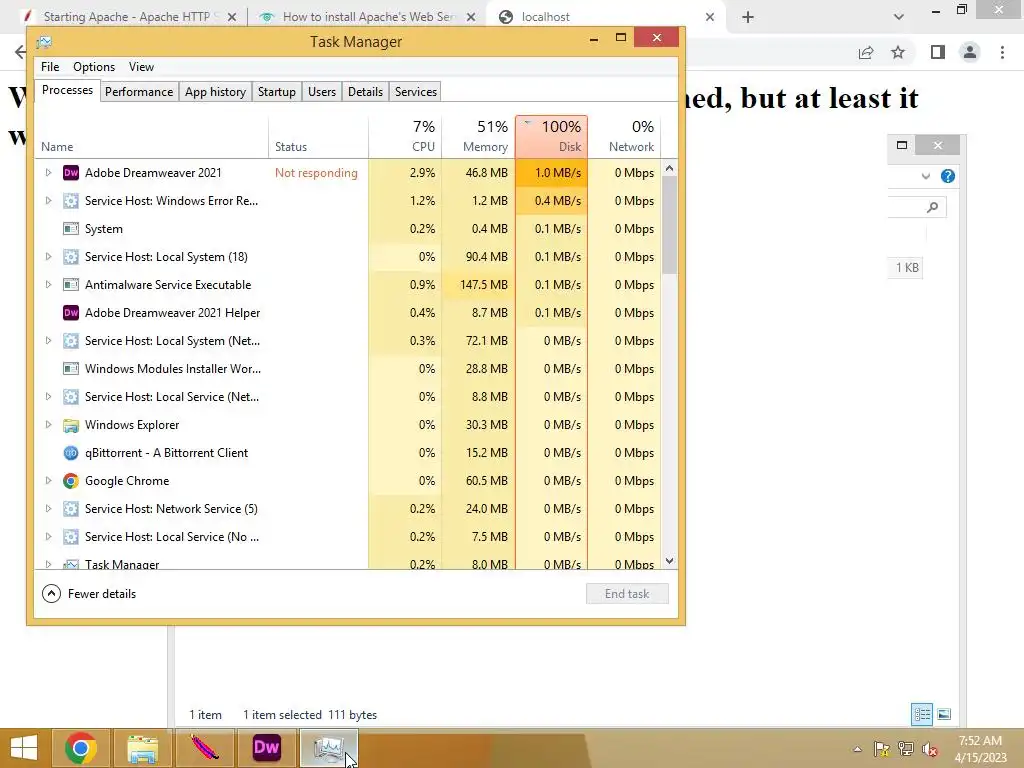1024x768 pixels.
Task: Click the process list scrollbar thumb
Action: [669, 225]
